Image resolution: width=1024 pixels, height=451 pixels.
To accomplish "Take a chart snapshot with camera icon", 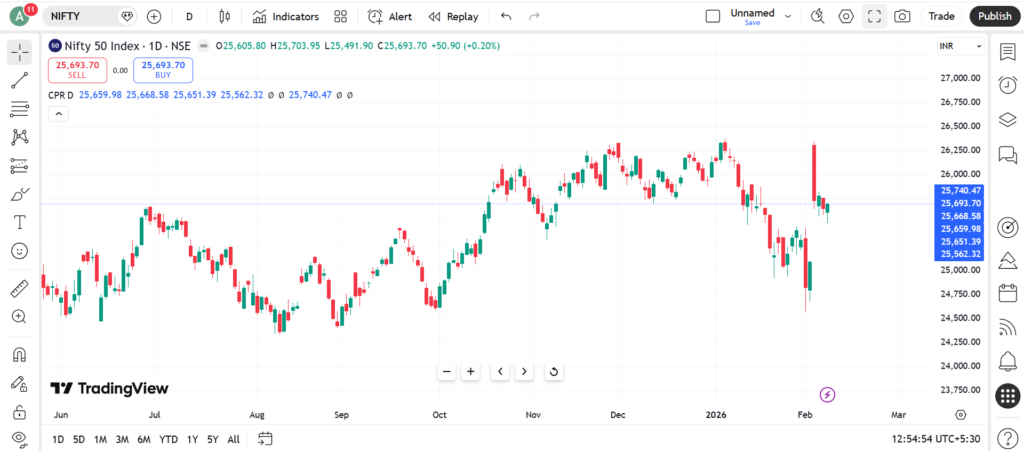I will [x=902, y=16].
